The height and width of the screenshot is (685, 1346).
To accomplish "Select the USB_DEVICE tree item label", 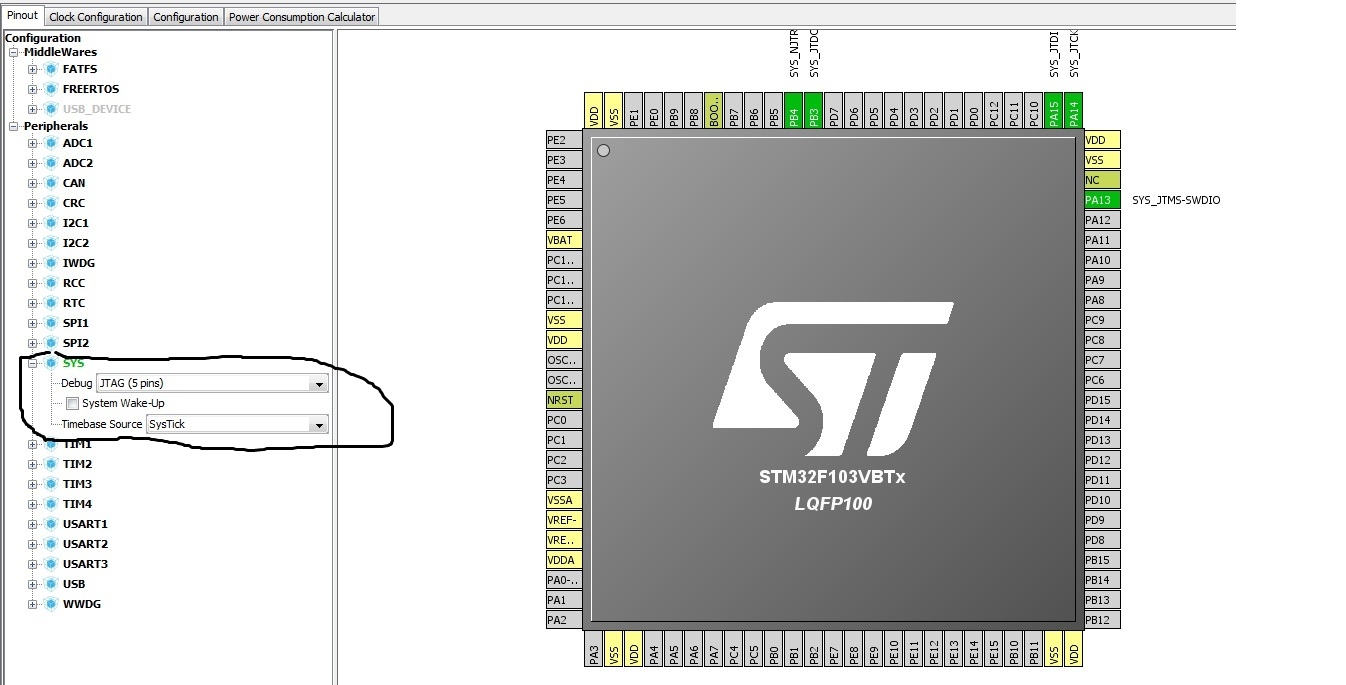I will click(x=97, y=108).
